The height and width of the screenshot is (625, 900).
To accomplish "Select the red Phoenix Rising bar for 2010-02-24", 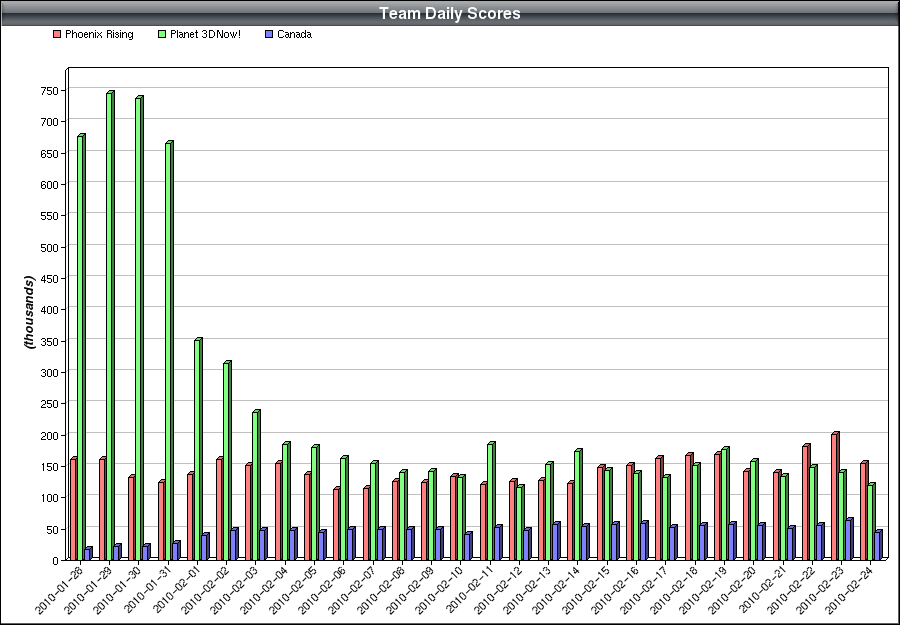I will [x=864, y=510].
